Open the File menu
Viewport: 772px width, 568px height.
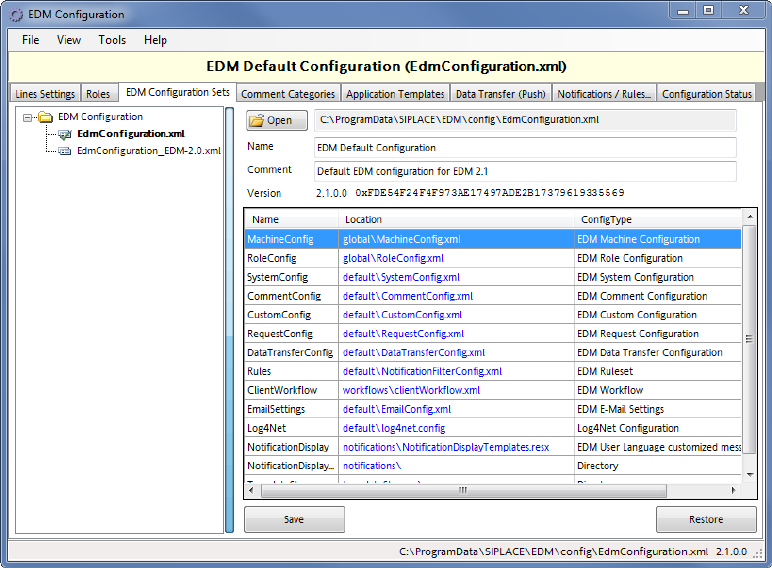[31, 40]
